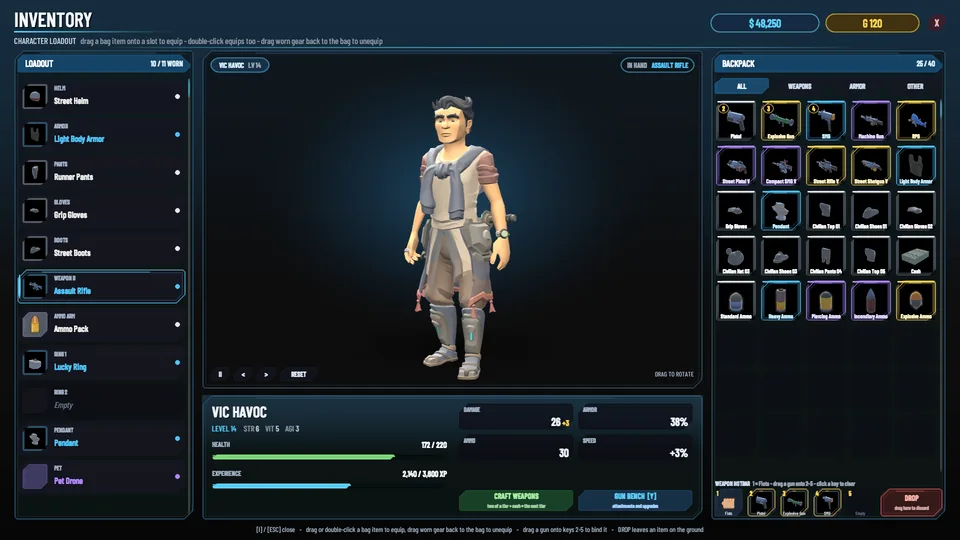Screen dimensions: 960x540
Task: Select Civilian Gloves 02 item
Action: [x=916, y=211]
